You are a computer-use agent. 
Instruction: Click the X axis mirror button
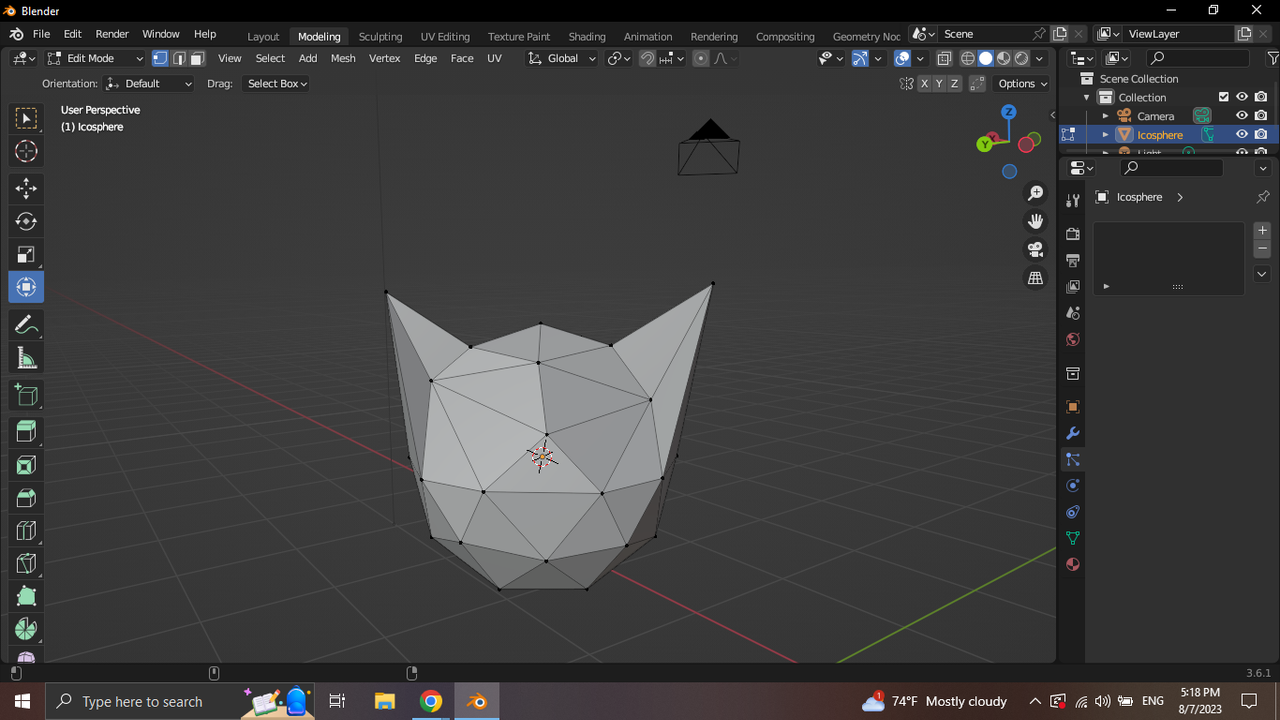point(925,83)
